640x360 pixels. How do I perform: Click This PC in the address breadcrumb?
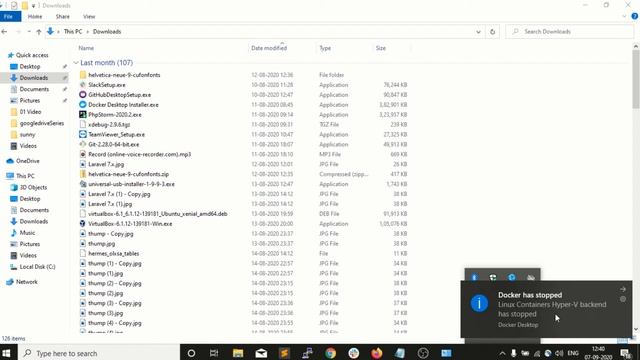[x=73, y=31]
